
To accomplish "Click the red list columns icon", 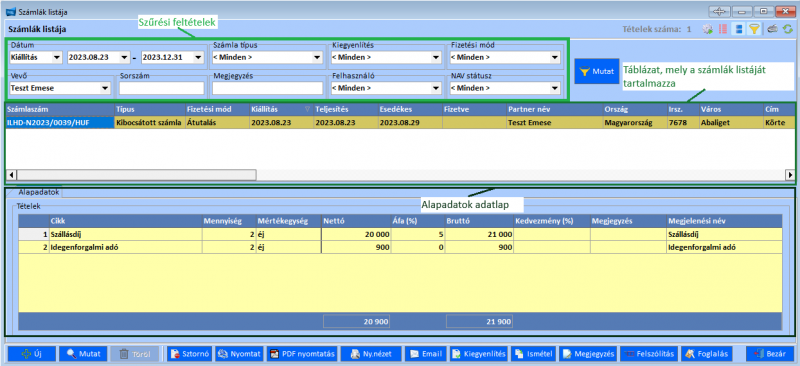I will tap(722, 30).
